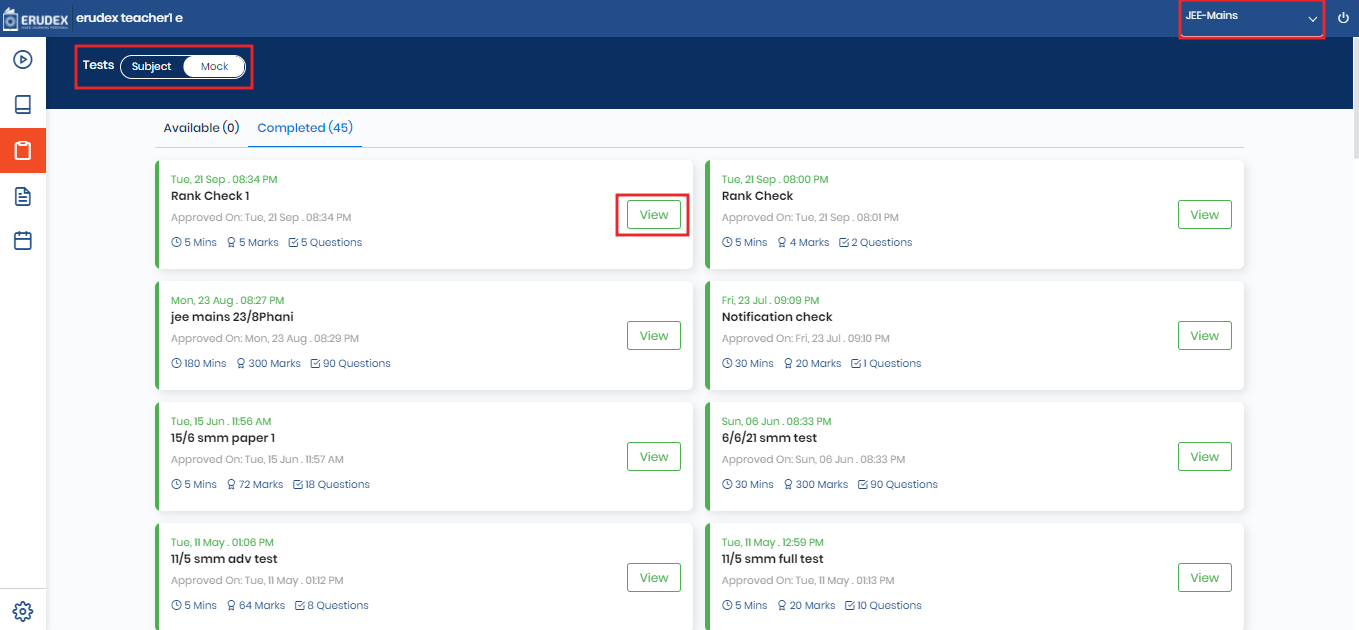Image resolution: width=1359 pixels, height=630 pixels.
Task: View the Notification check test
Action: point(1204,336)
